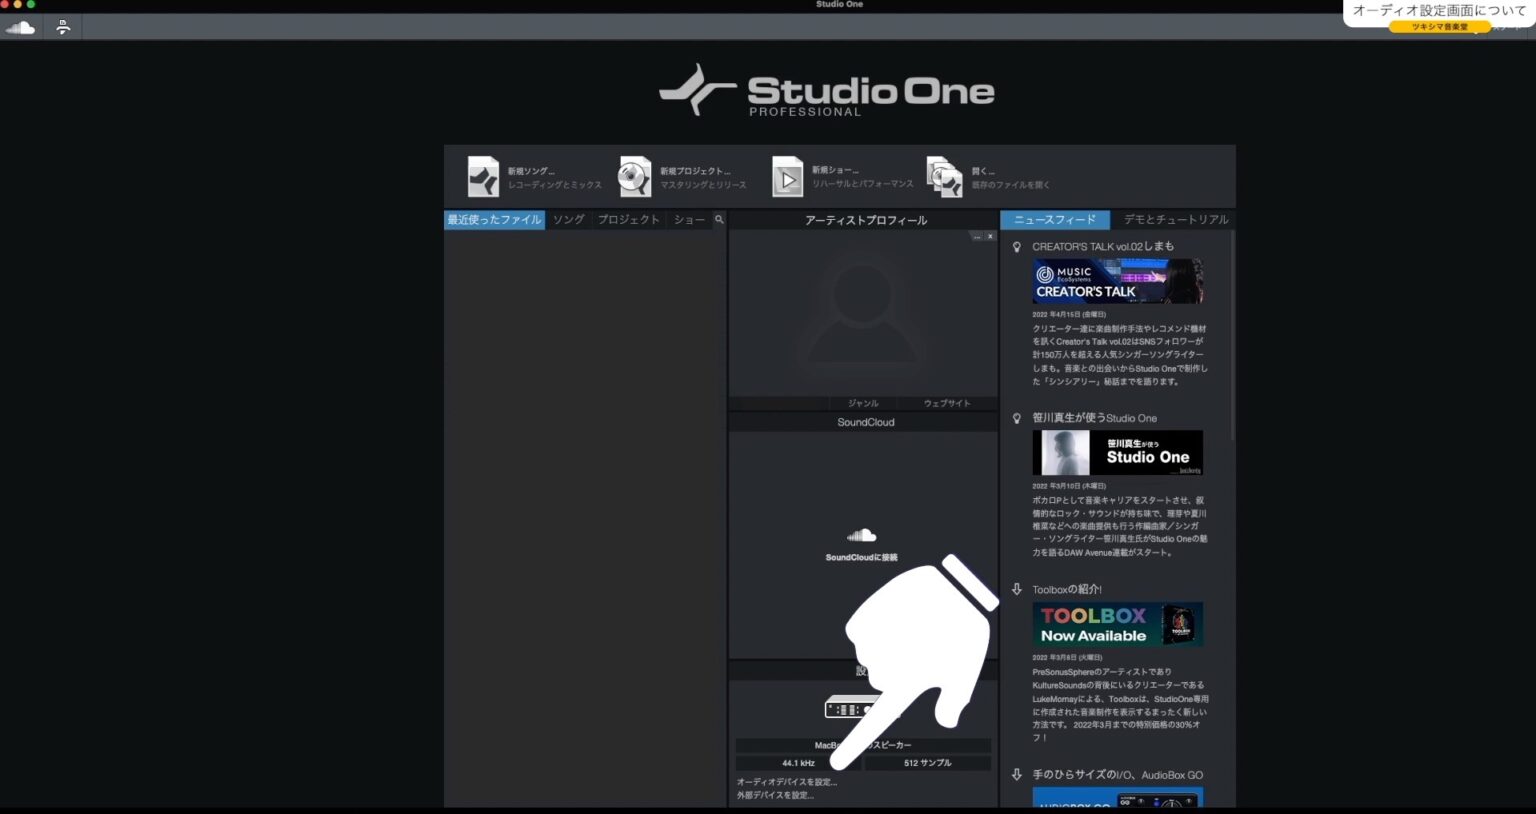Open a new show with 新規ショー icon
The width and height of the screenshot is (1536, 814).
click(788, 176)
